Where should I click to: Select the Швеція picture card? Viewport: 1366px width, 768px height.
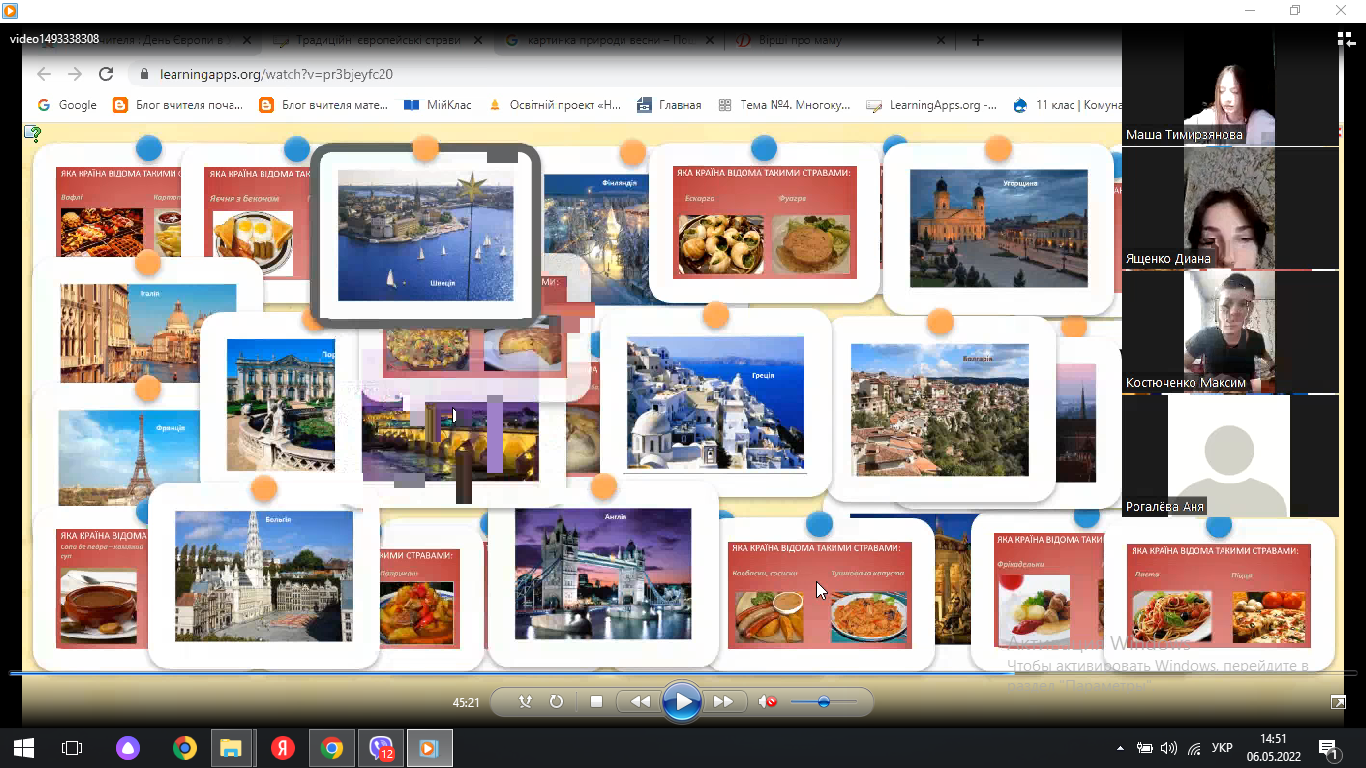click(425, 234)
